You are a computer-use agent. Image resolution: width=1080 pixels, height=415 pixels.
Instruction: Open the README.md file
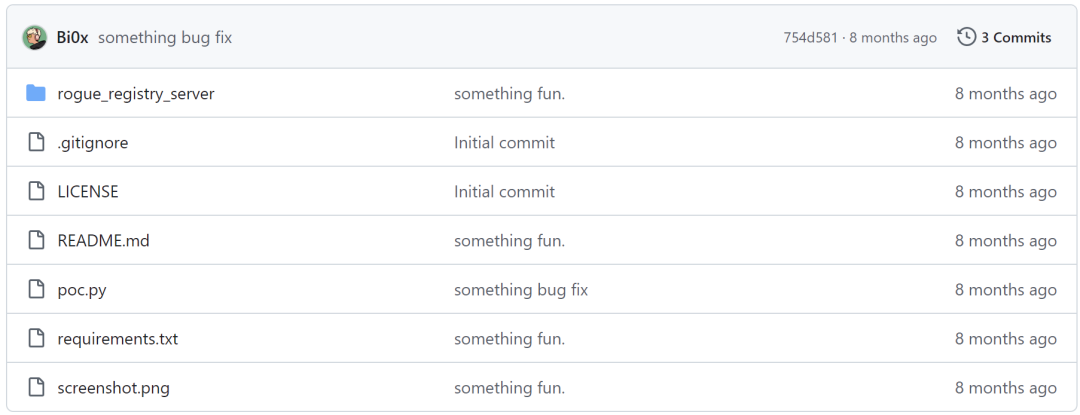coord(103,241)
